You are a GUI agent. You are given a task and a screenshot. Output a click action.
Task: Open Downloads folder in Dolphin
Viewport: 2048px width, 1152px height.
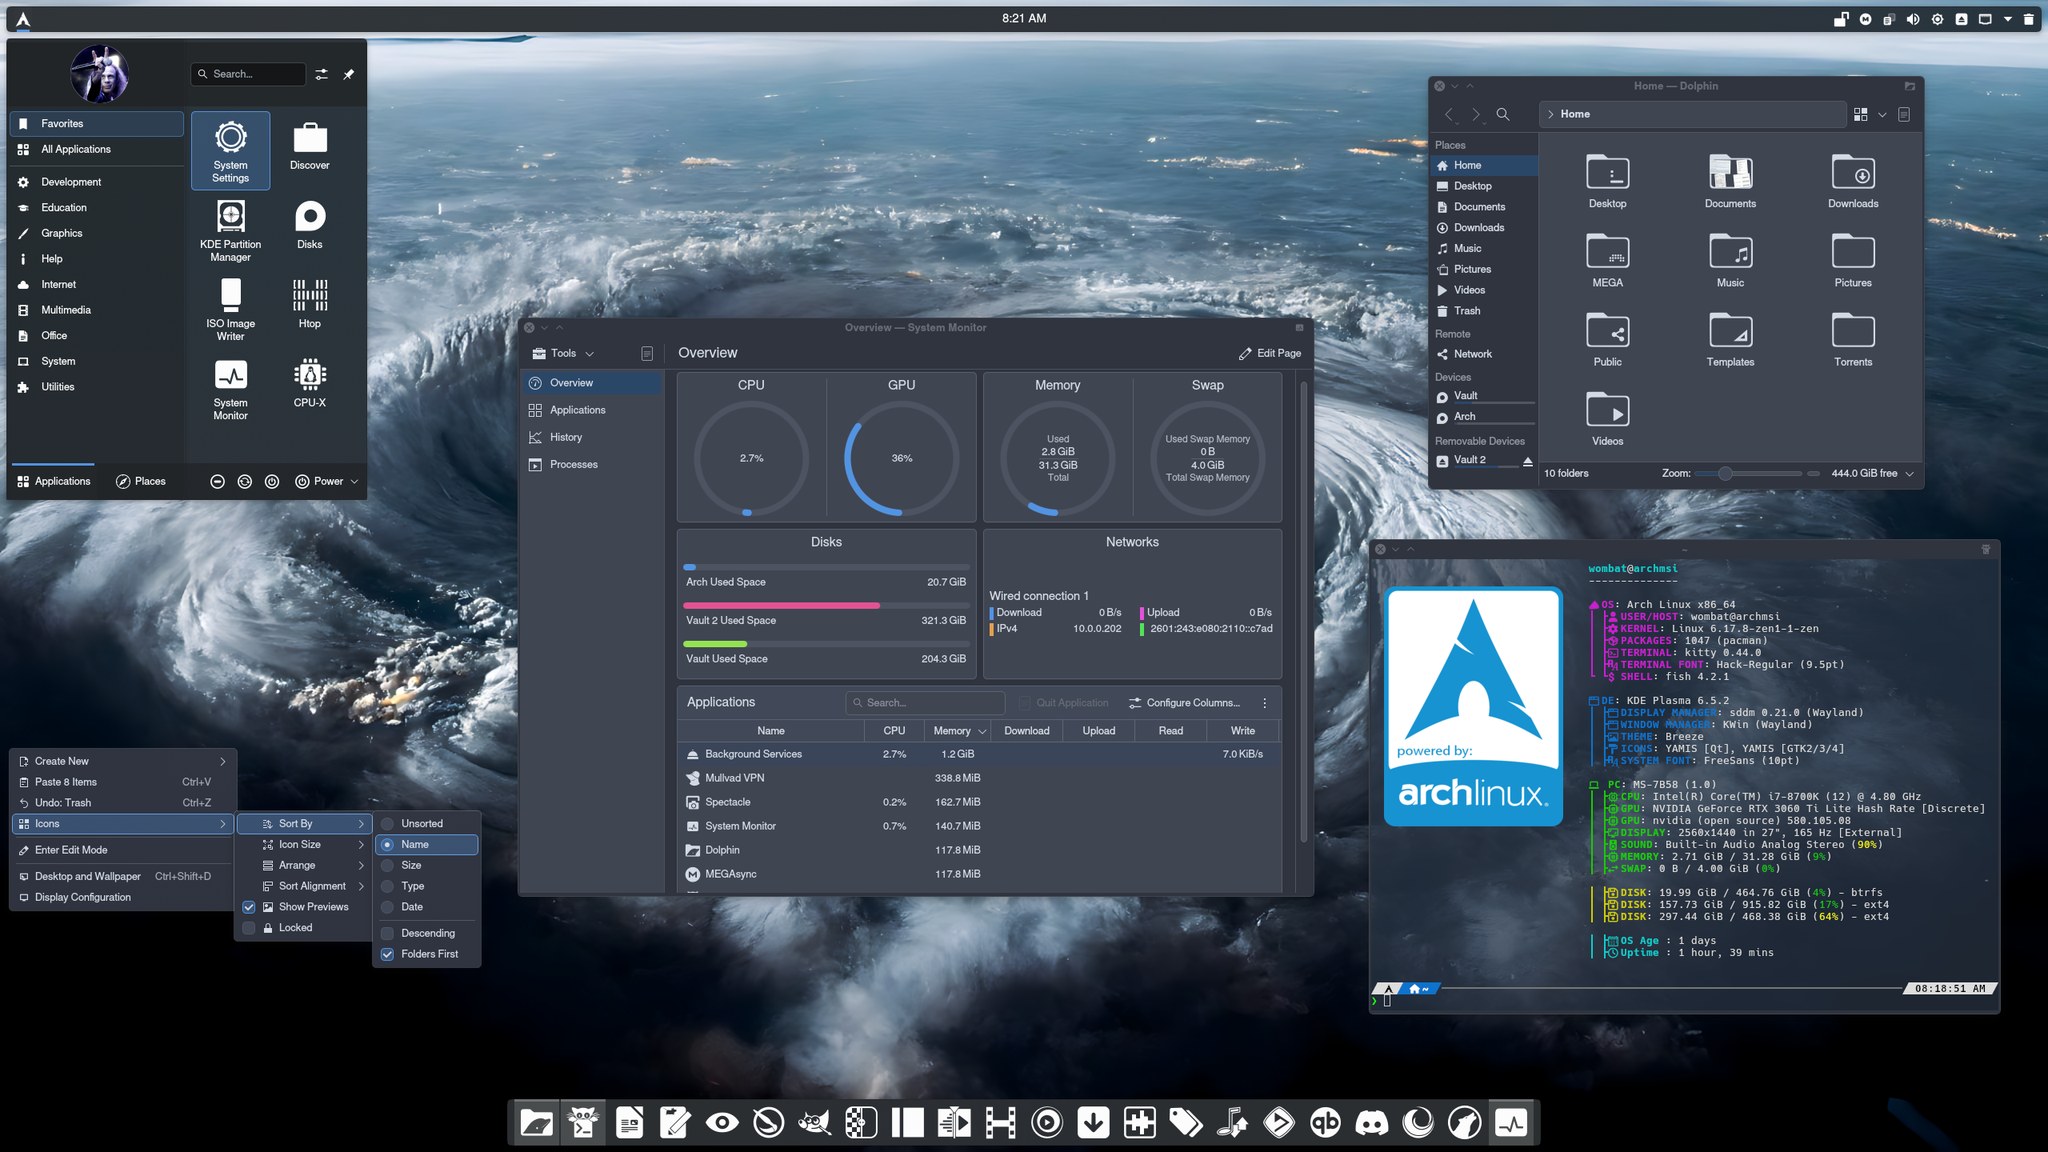click(1853, 181)
